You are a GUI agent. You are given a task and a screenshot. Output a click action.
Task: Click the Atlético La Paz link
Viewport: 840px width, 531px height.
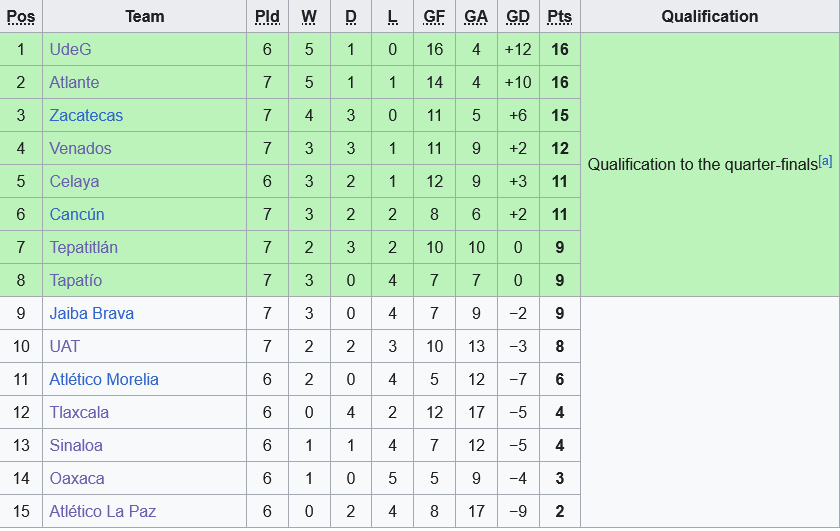tap(103, 511)
